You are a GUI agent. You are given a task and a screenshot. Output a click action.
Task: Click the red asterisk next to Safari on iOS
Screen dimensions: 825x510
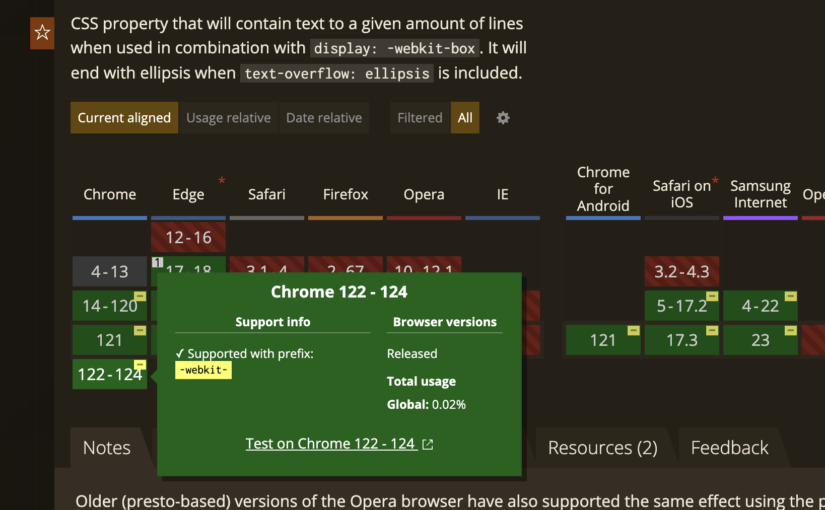point(715,181)
